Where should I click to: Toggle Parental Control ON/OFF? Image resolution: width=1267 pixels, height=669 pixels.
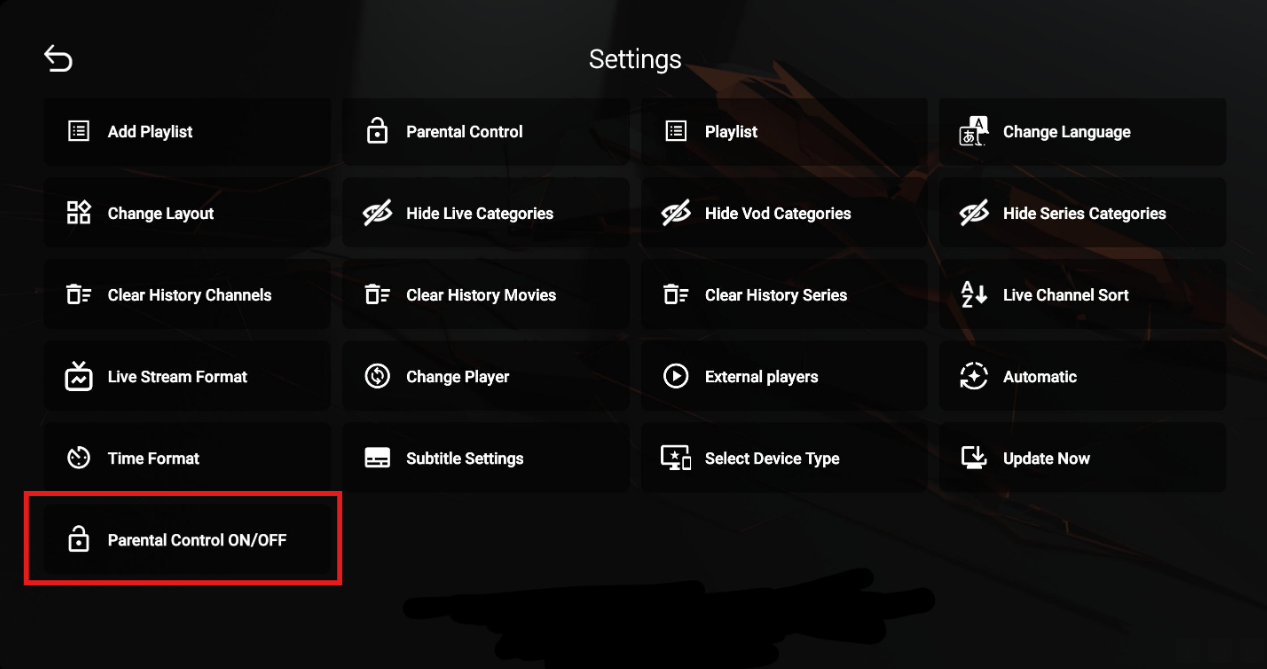186,540
